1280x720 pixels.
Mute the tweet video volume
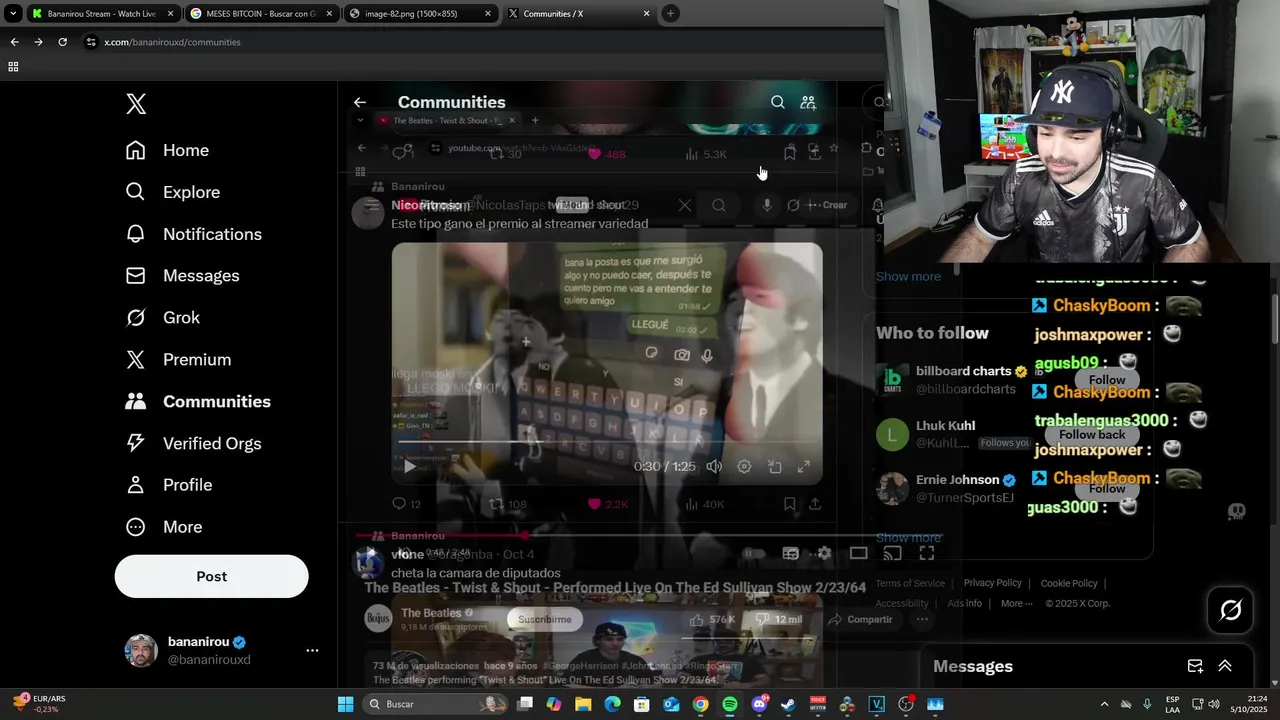coord(714,466)
